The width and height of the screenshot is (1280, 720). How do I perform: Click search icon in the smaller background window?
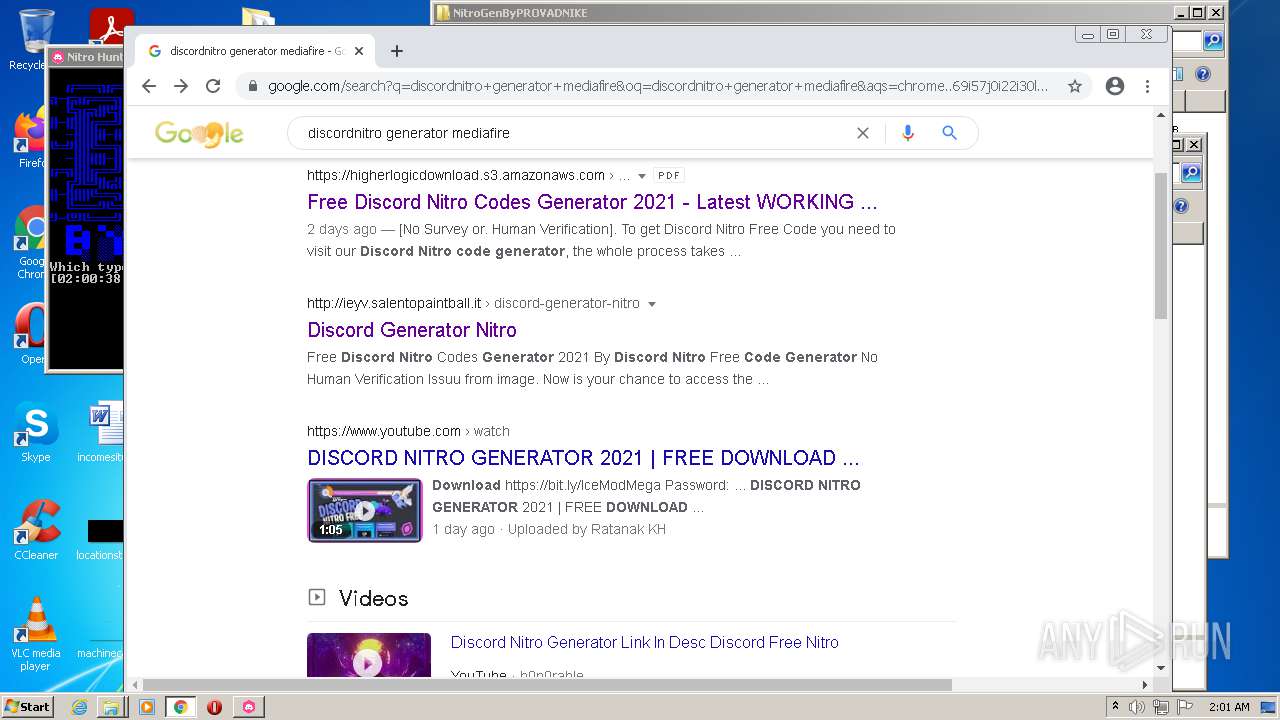(x=1190, y=173)
